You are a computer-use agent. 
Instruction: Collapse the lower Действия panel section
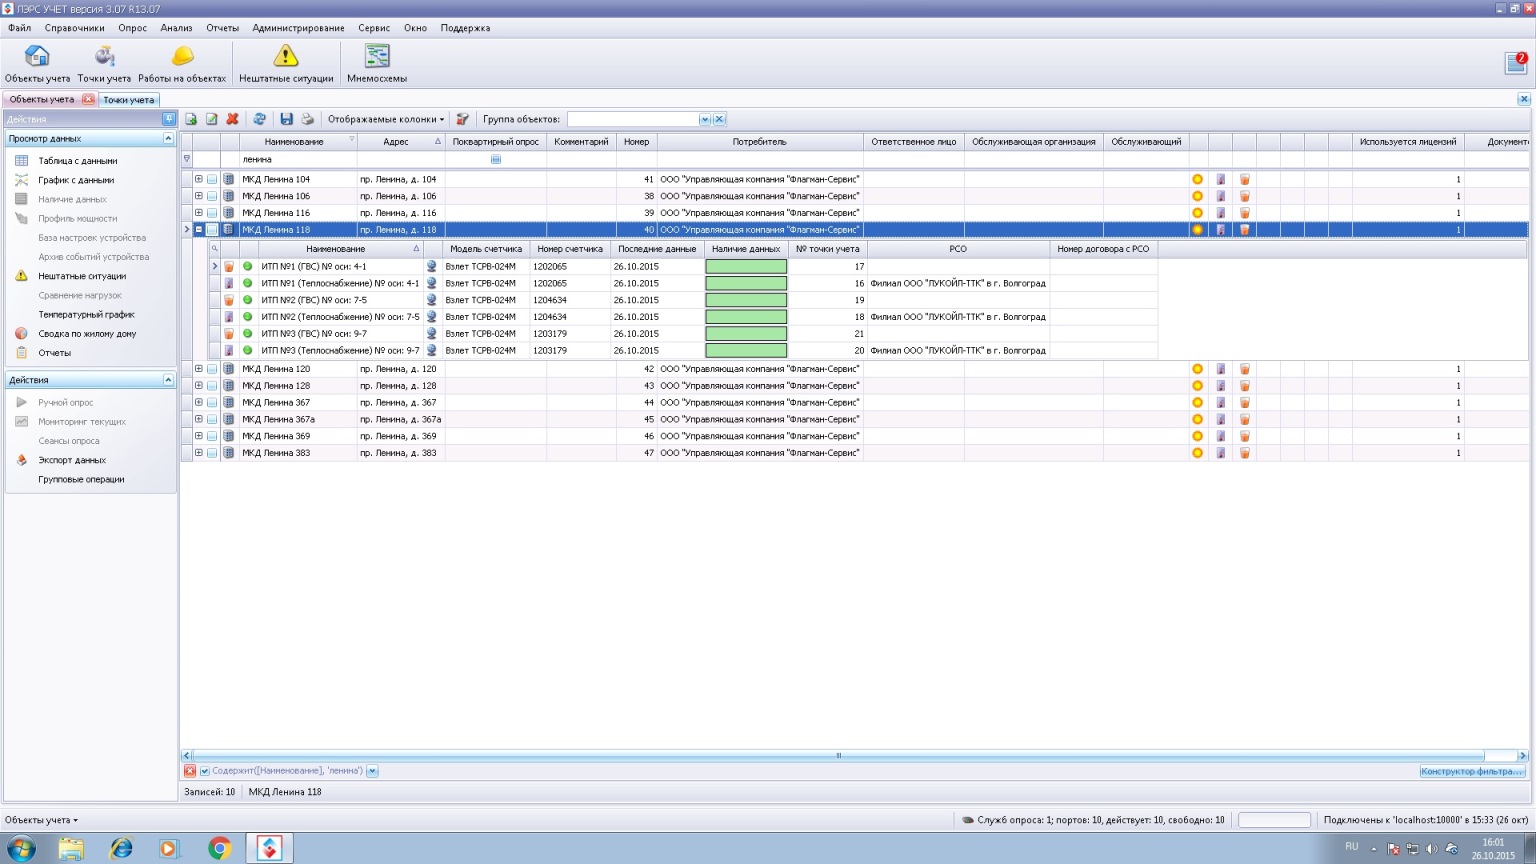pos(168,380)
